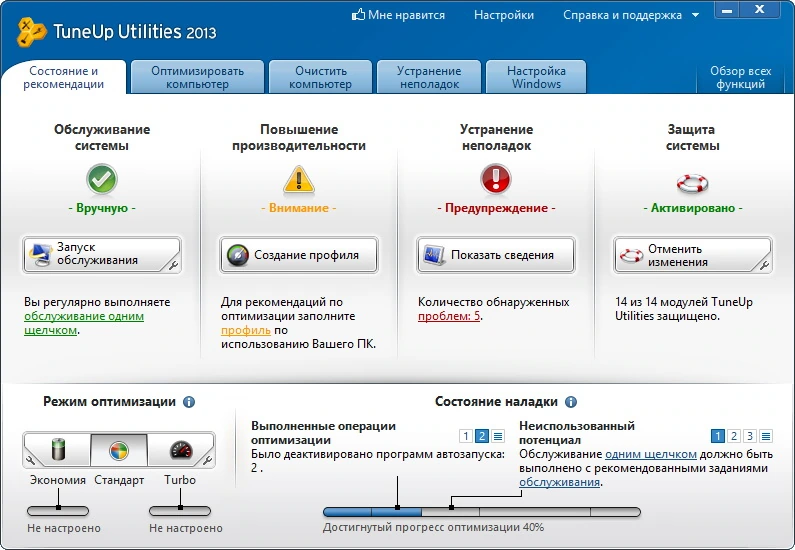Click the yellow warning triangle icon
The width and height of the screenshot is (795, 550).
click(299, 179)
